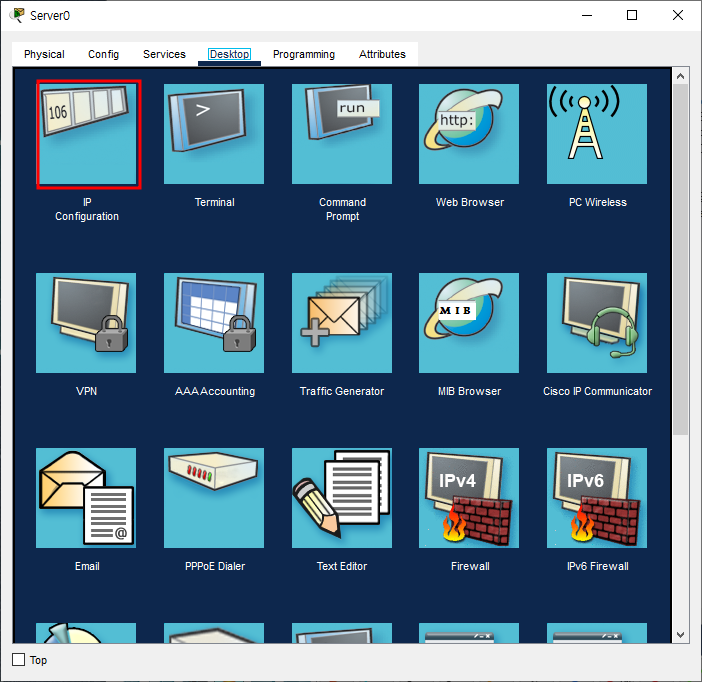Image resolution: width=702 pixels, height=682 pixels.
Task: Open the Email app icon
Action: [x=86, y=498]
